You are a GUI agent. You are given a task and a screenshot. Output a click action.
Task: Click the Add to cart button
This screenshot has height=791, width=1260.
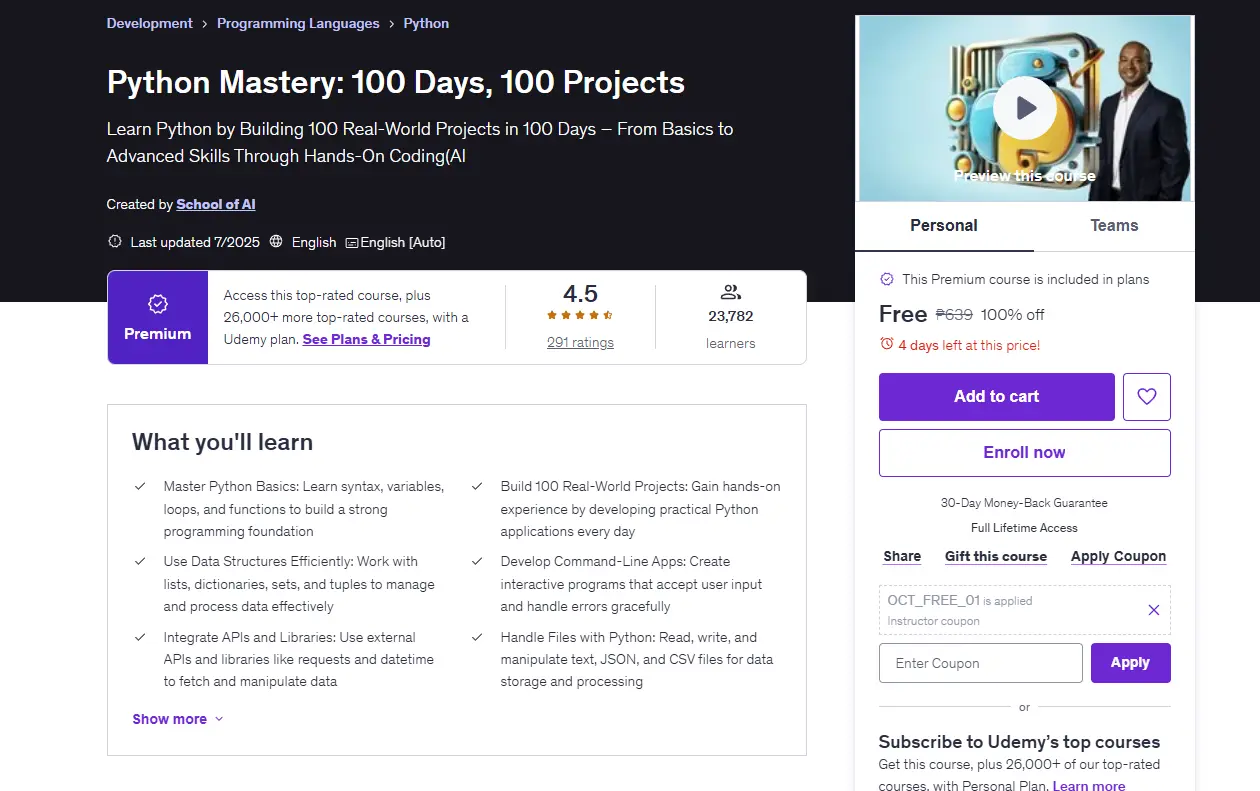pyautogui.click(x=996, y=397)
